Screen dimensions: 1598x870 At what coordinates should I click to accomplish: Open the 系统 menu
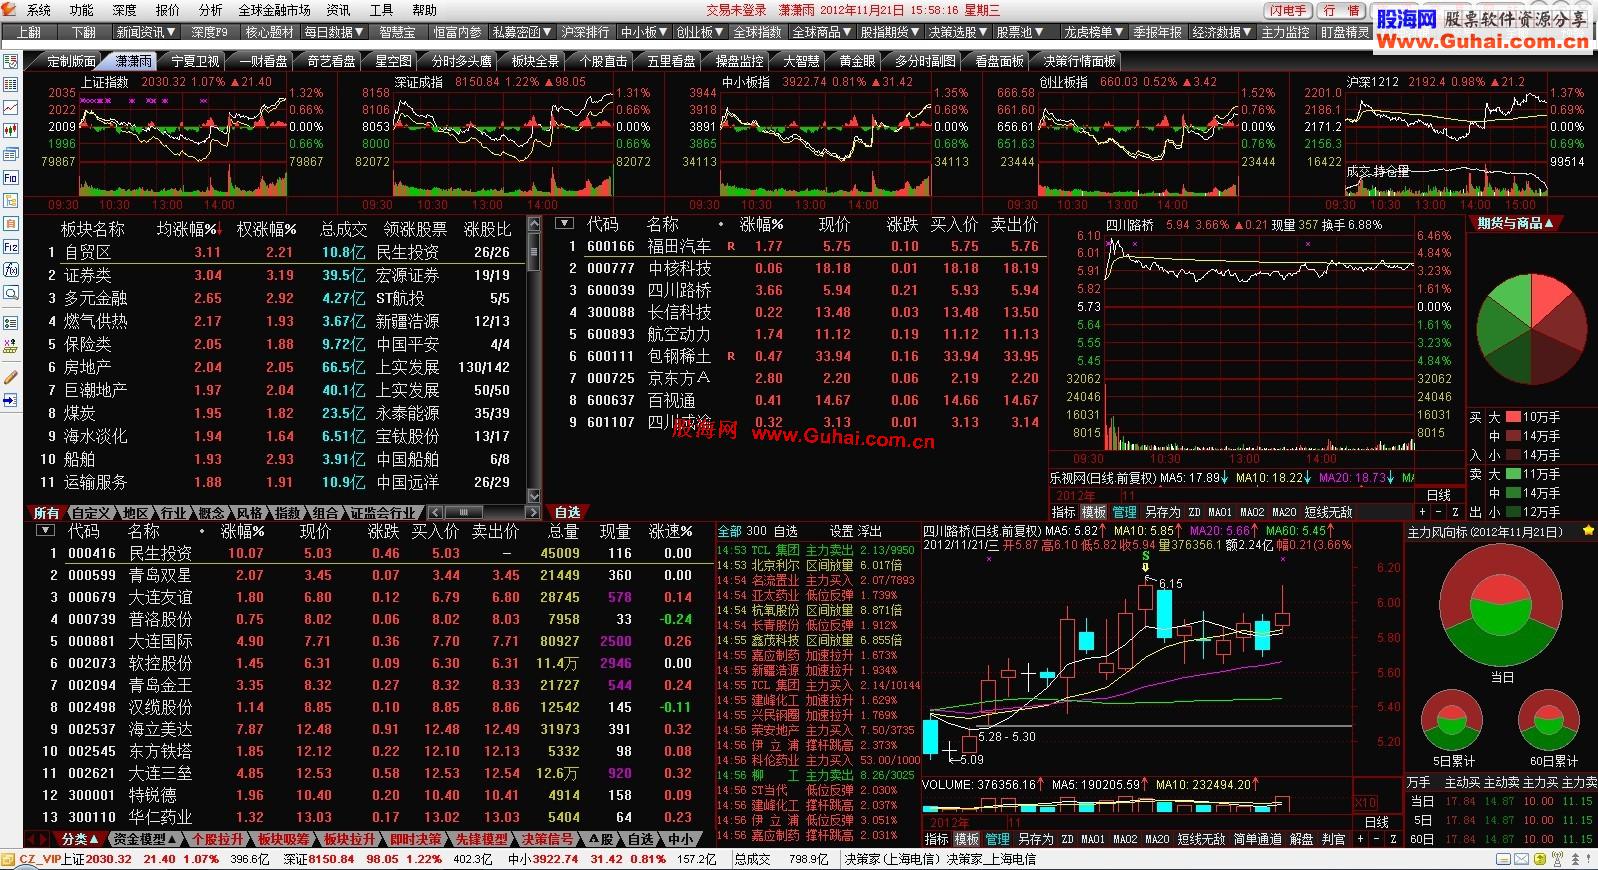click(39, 10)
